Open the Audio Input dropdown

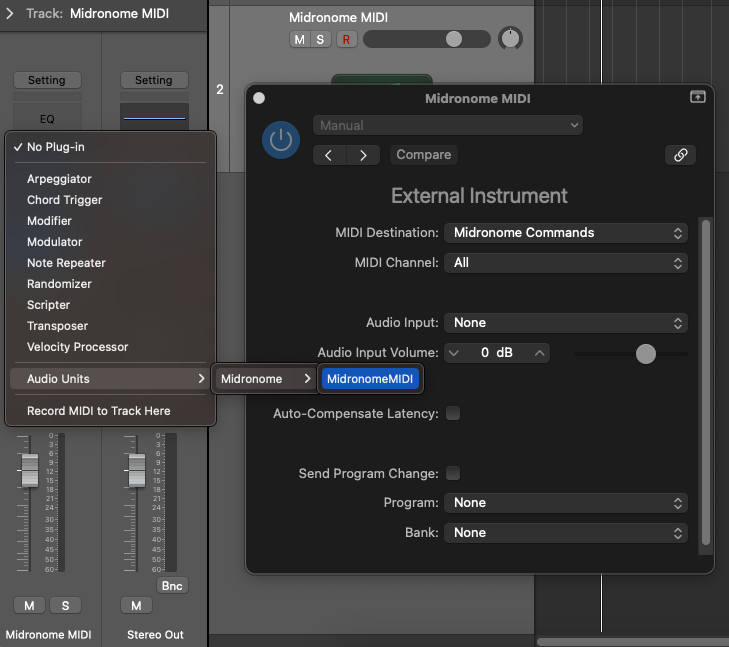click(x=565, y=323)
